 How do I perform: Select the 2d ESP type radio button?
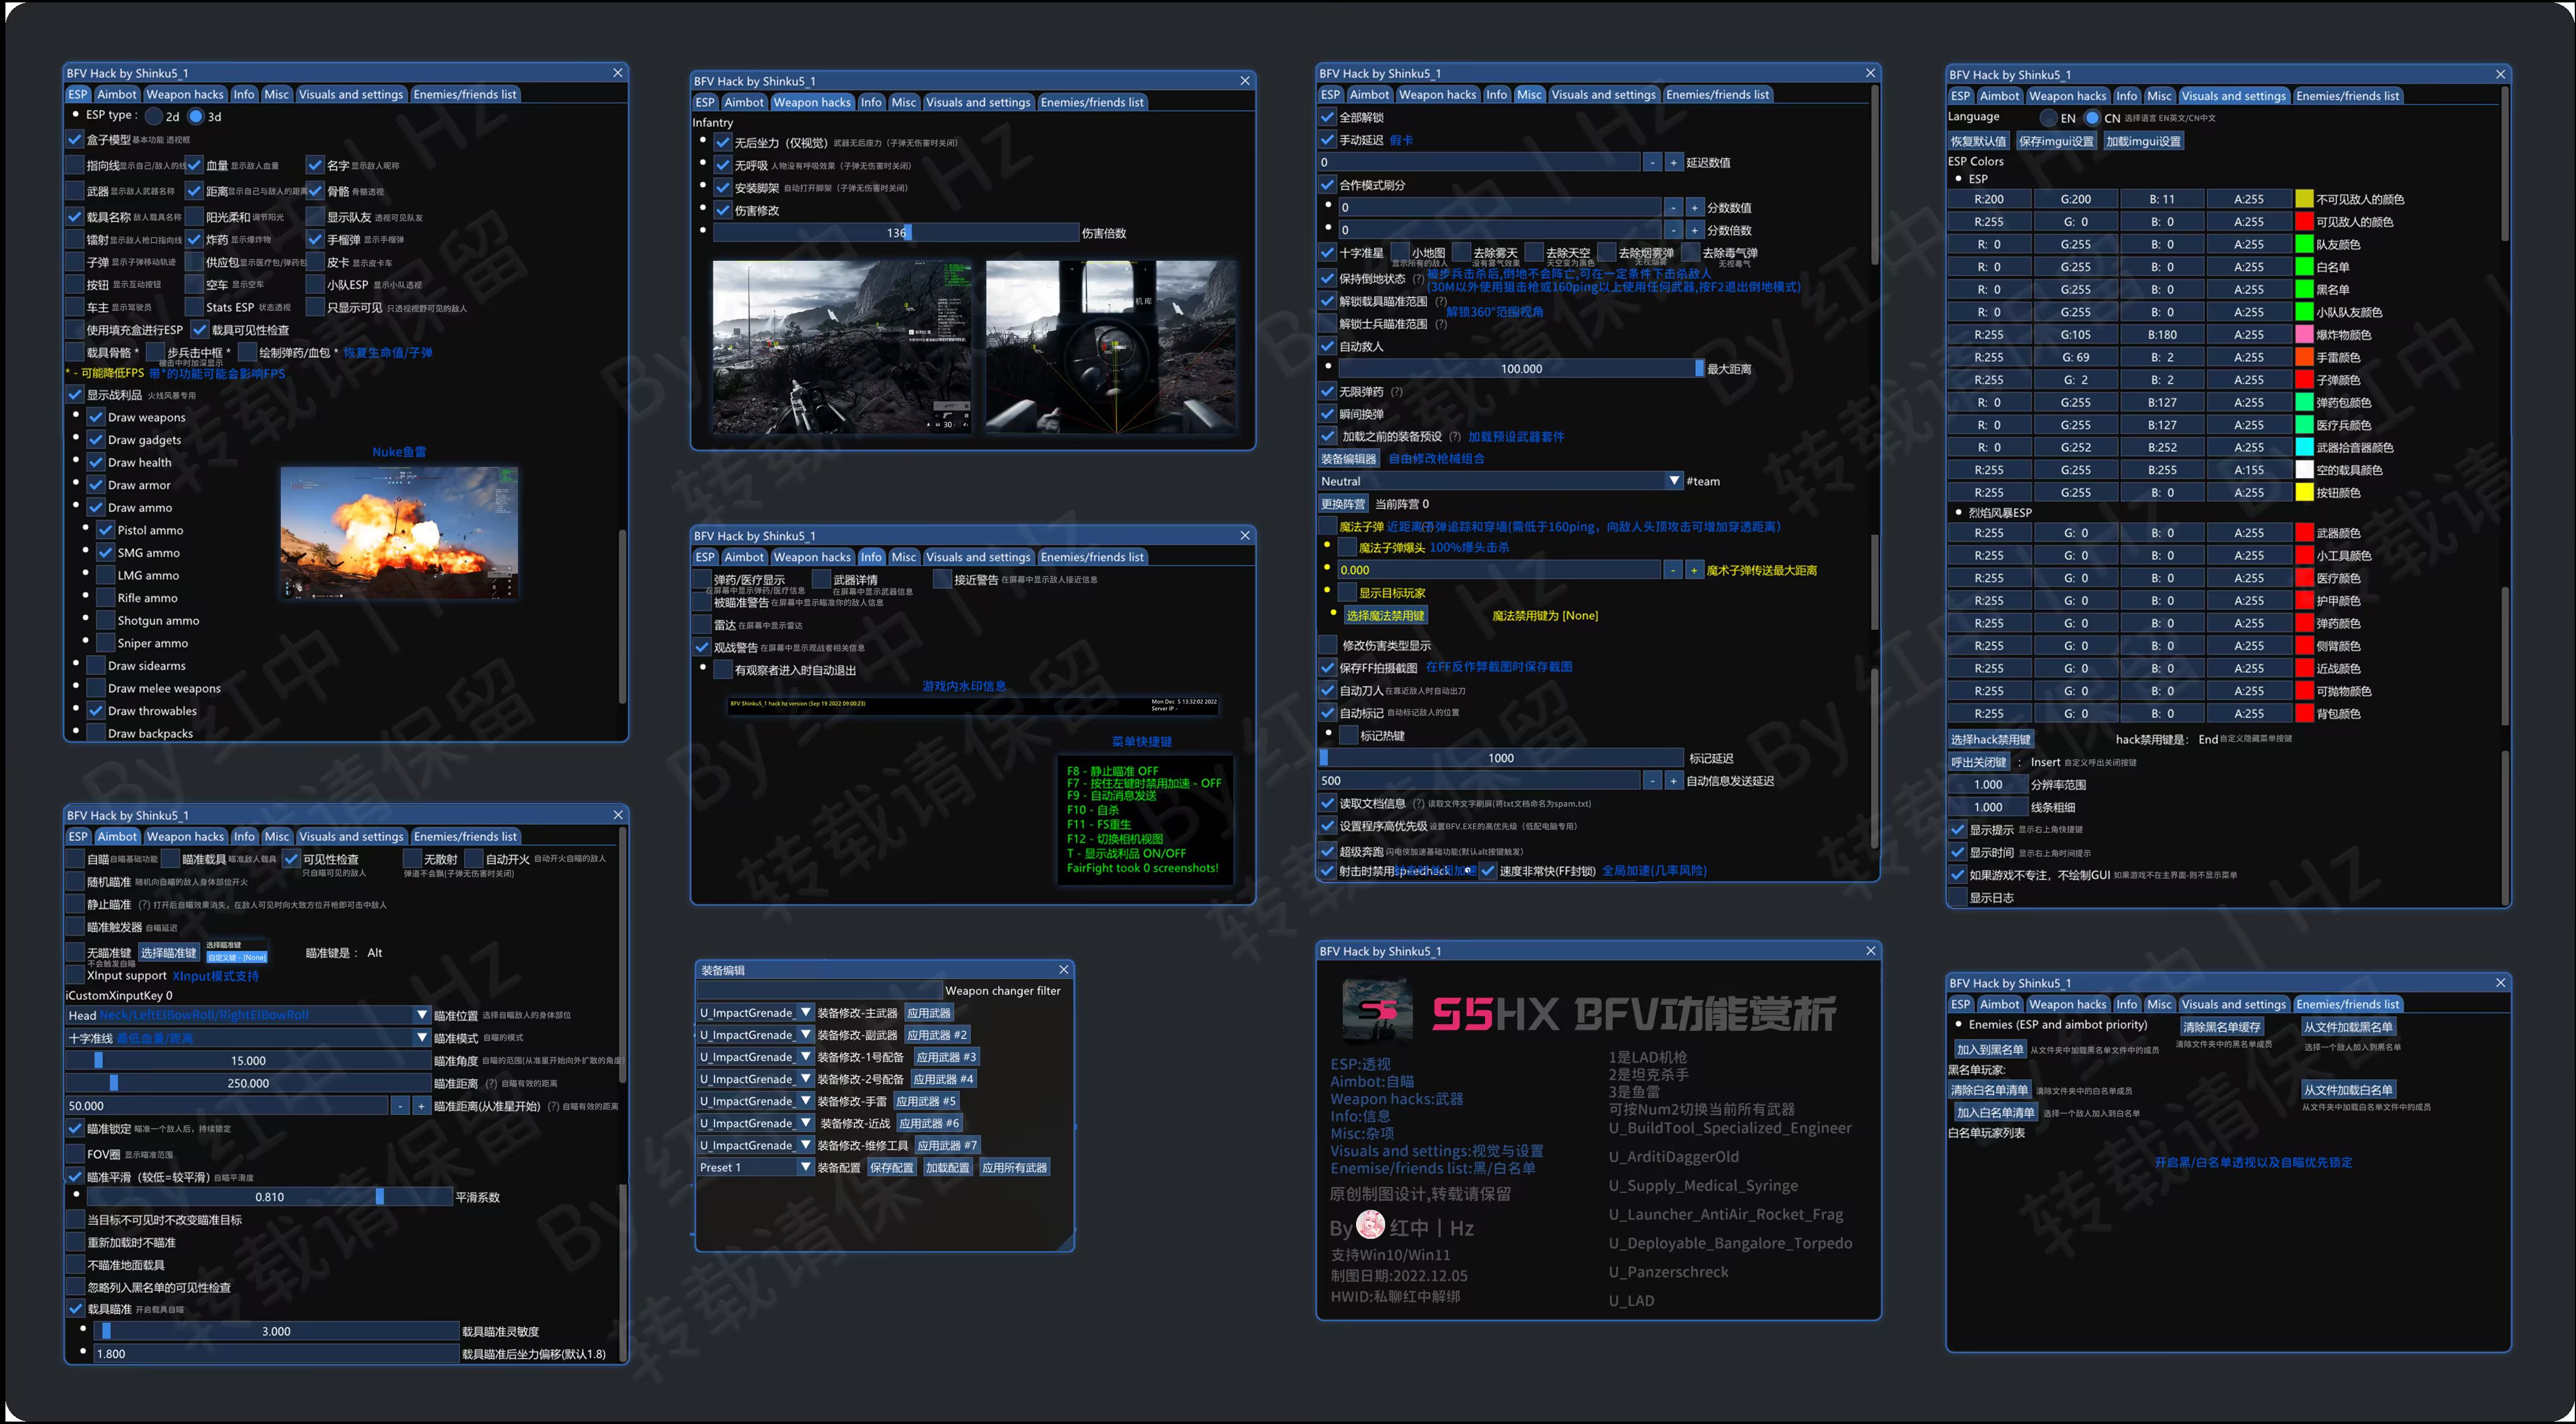(x=154, y=116)
